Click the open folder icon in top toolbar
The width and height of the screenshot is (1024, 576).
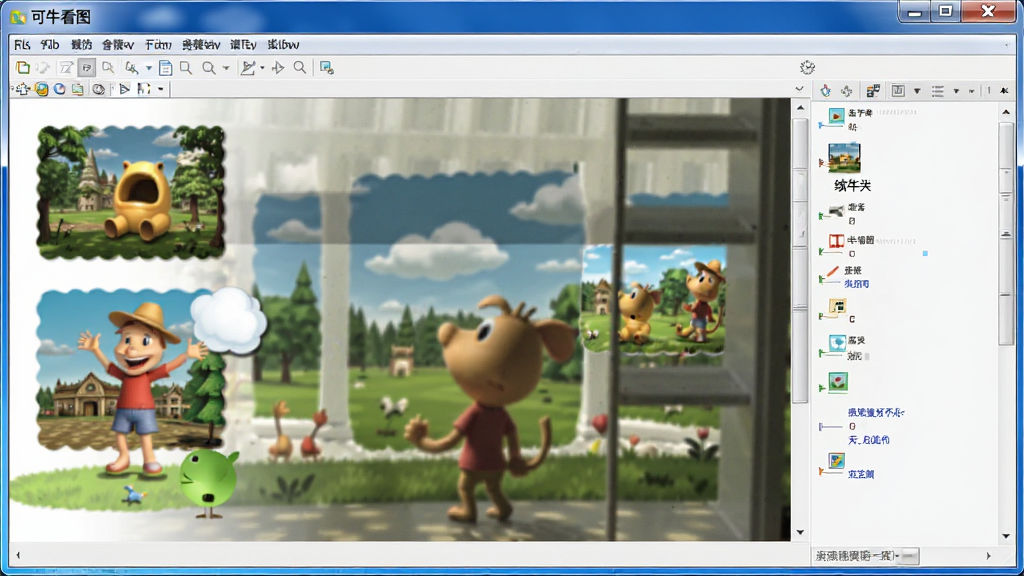click(x=23, y=67)
